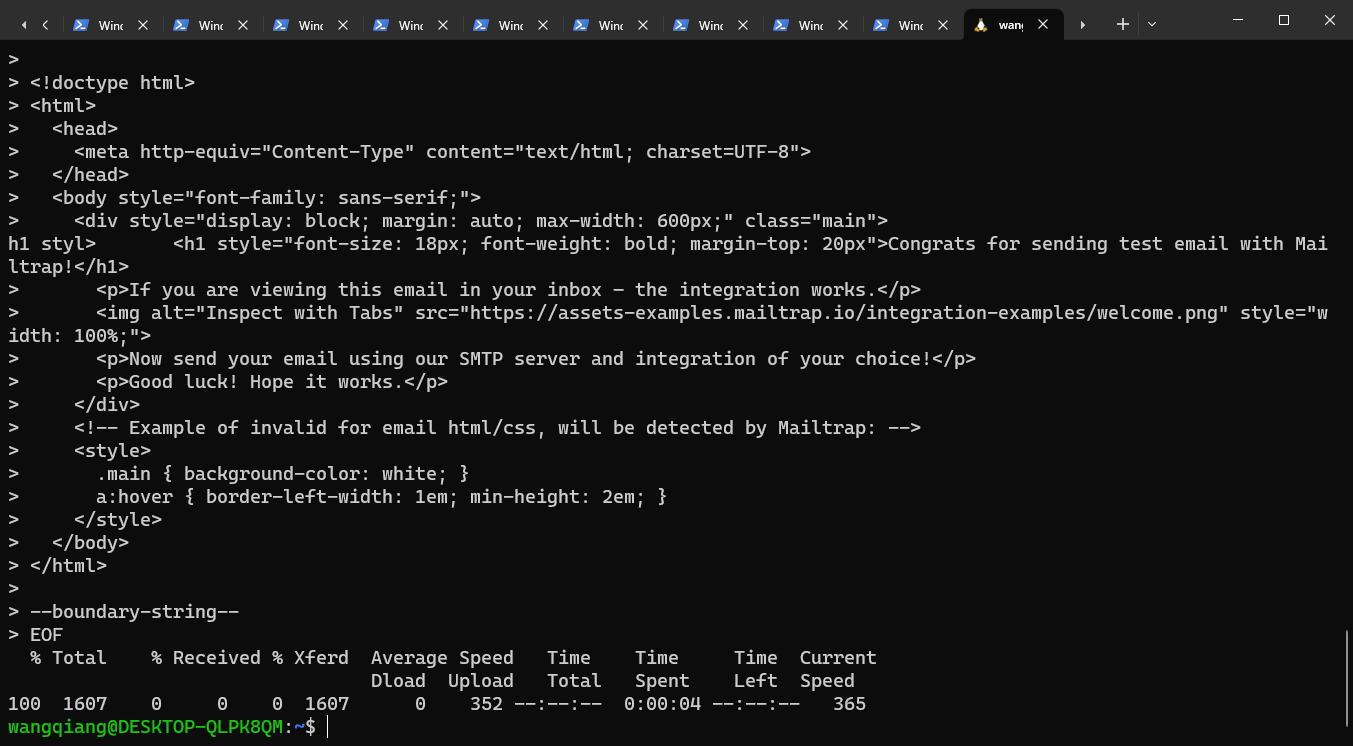Close the second Windows PowerShell tab

coord(243,25)
